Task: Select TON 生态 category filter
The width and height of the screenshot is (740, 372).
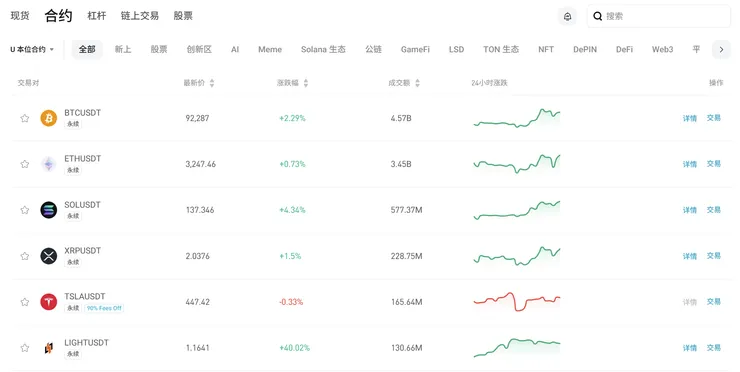Action: pos(501,49)
